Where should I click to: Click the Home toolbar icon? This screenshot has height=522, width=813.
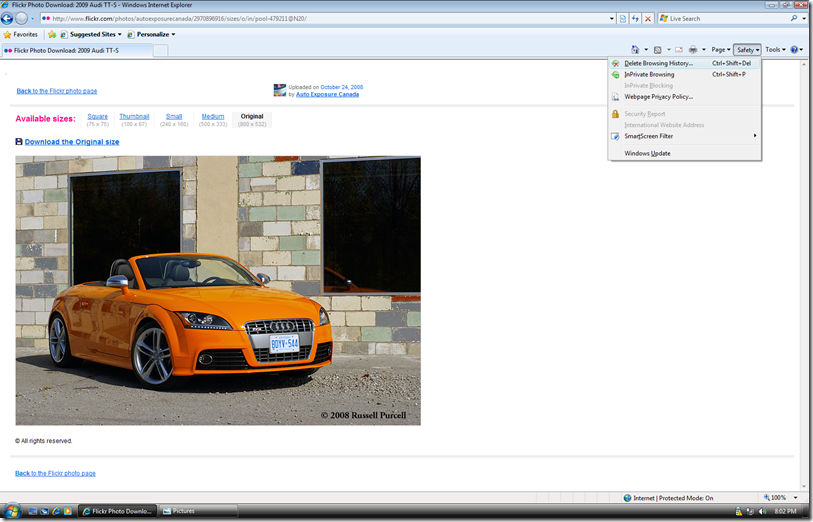pos(635,50)
